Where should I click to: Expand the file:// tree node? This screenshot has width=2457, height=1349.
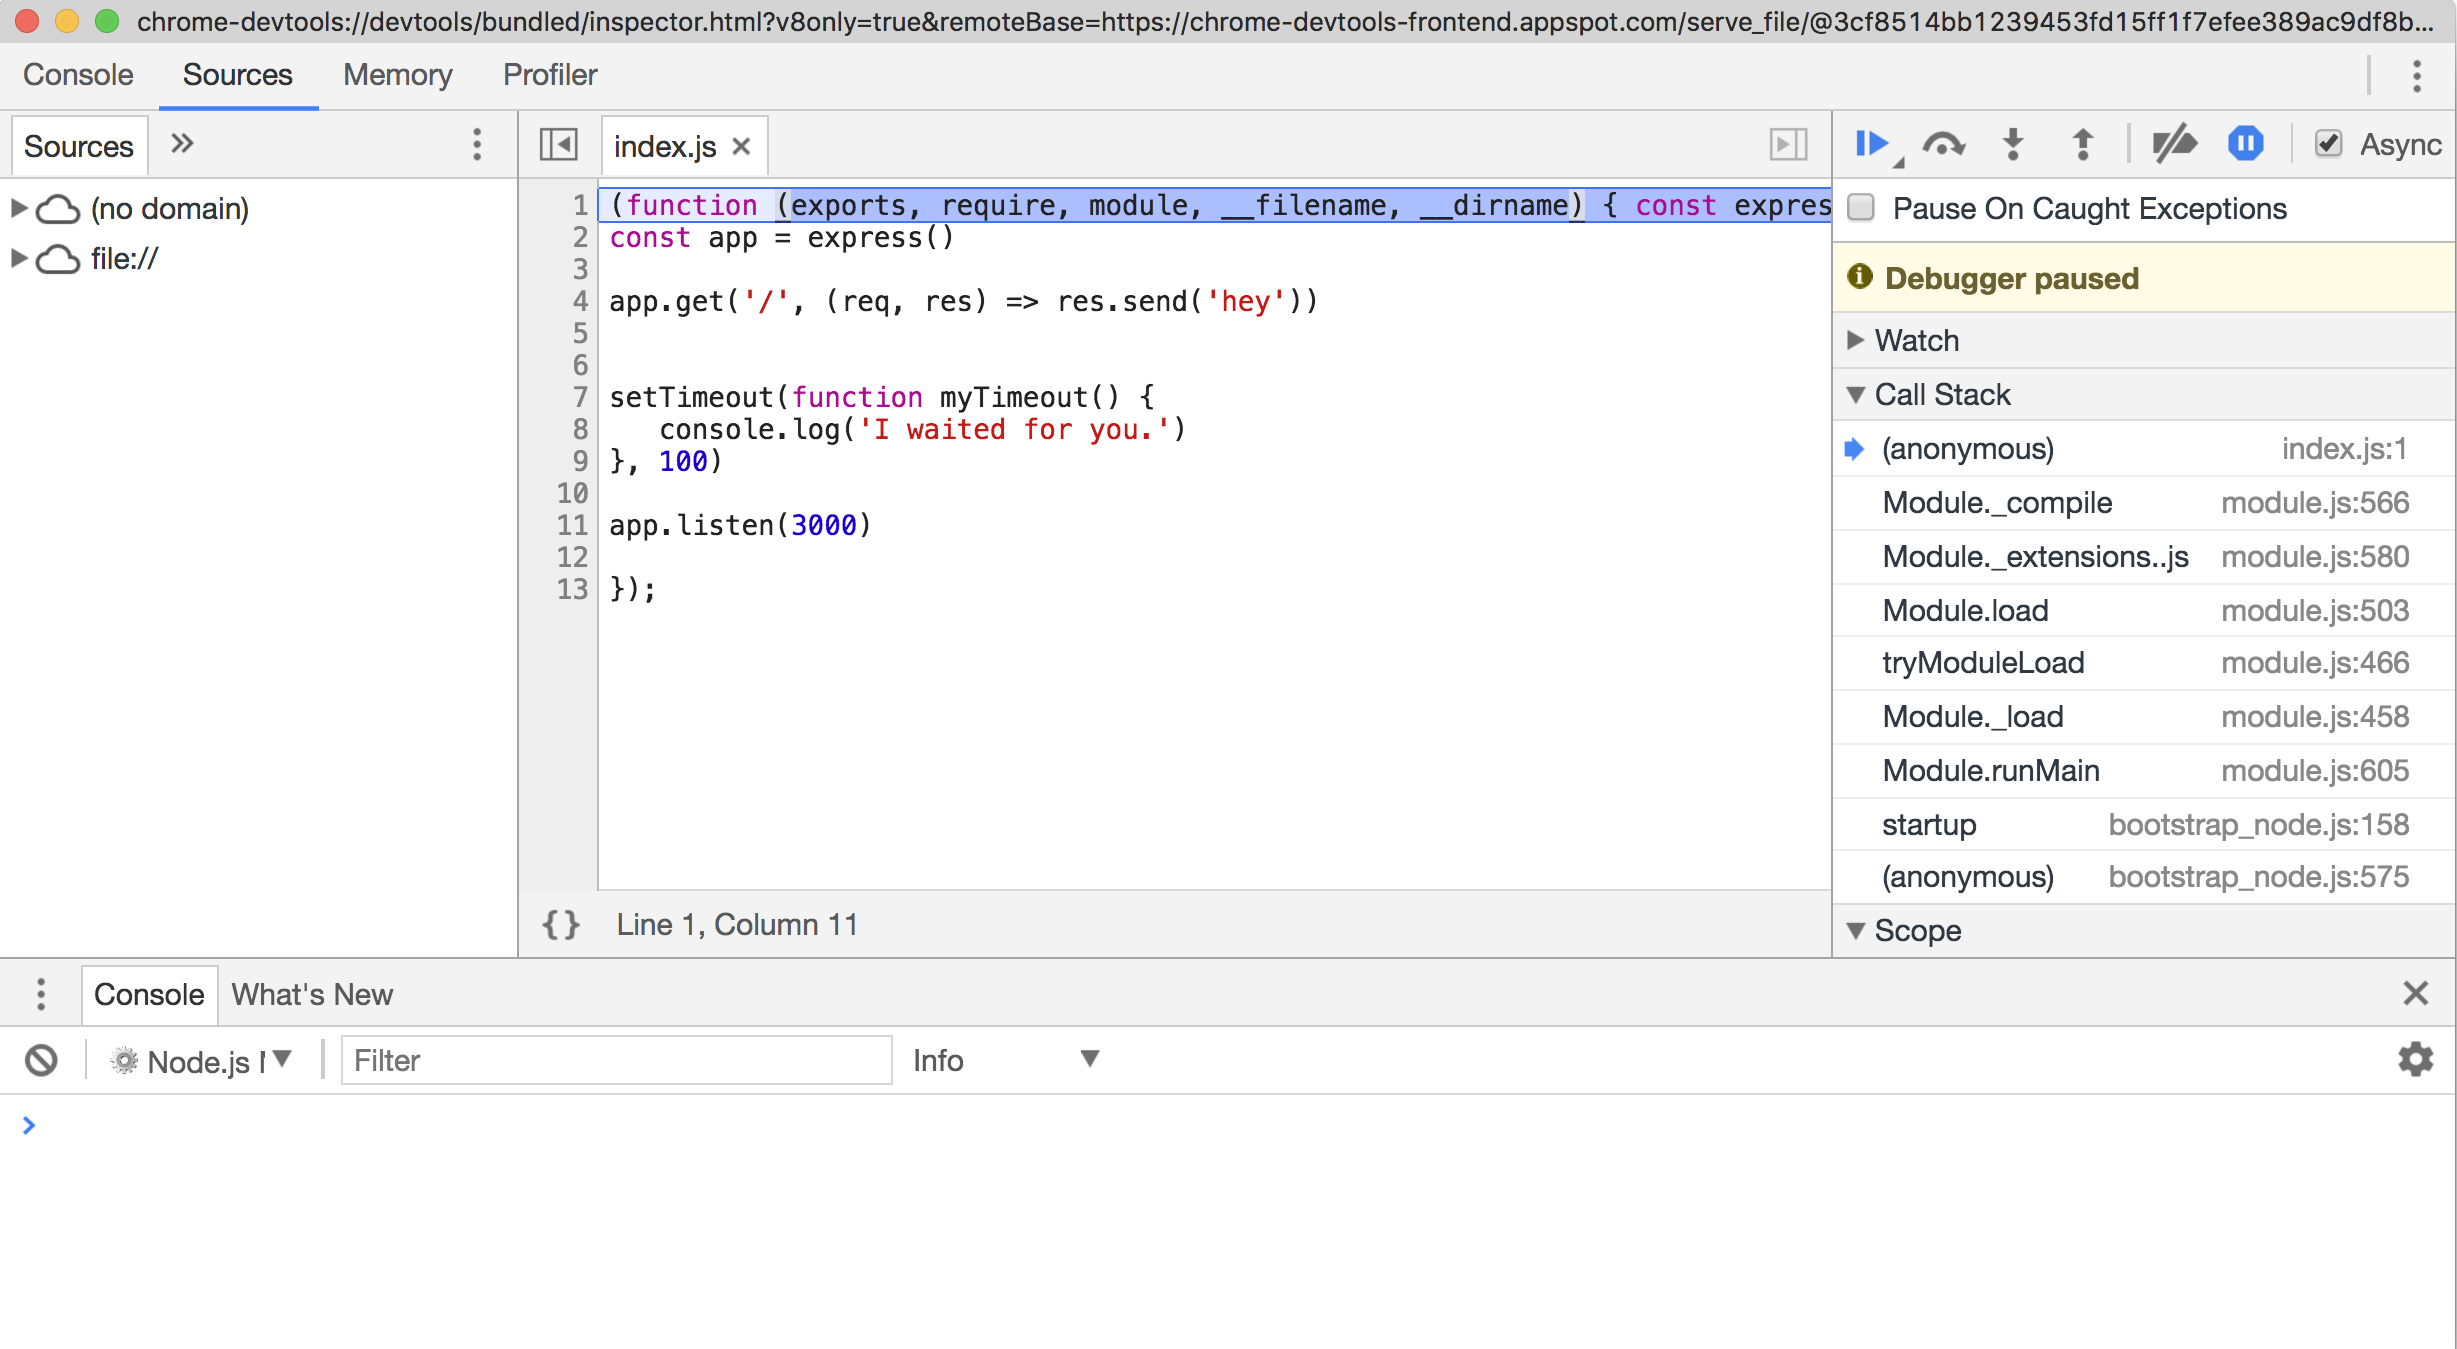tap(18, 258)
